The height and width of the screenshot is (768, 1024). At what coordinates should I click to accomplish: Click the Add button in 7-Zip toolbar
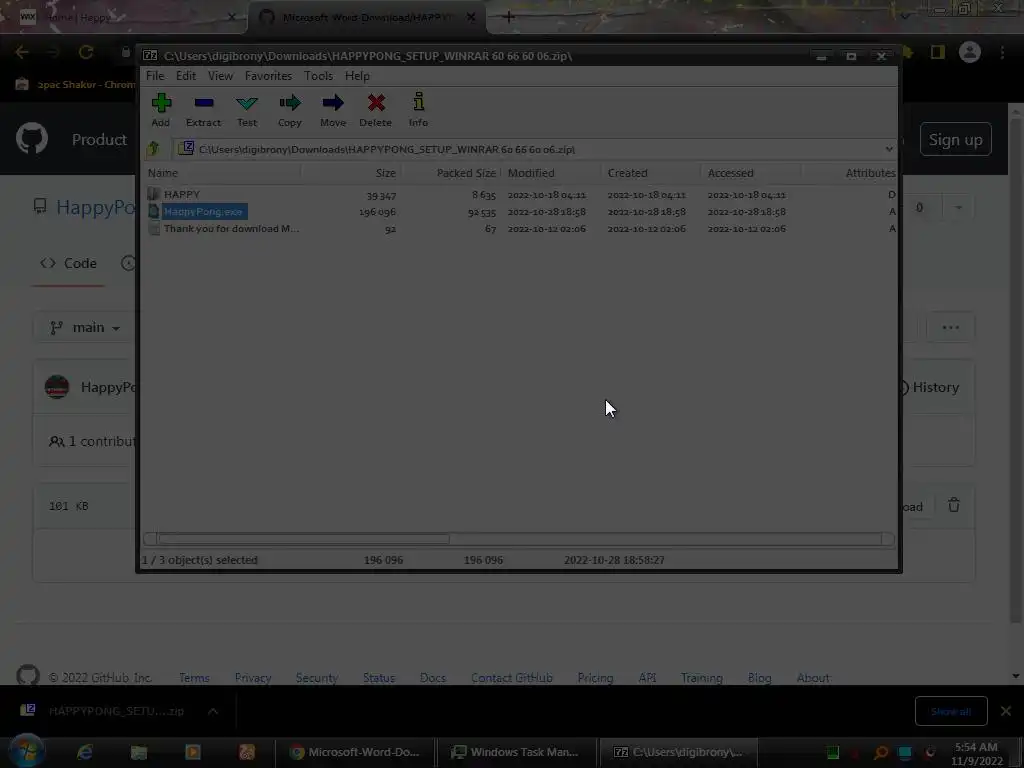coord(161,110)
